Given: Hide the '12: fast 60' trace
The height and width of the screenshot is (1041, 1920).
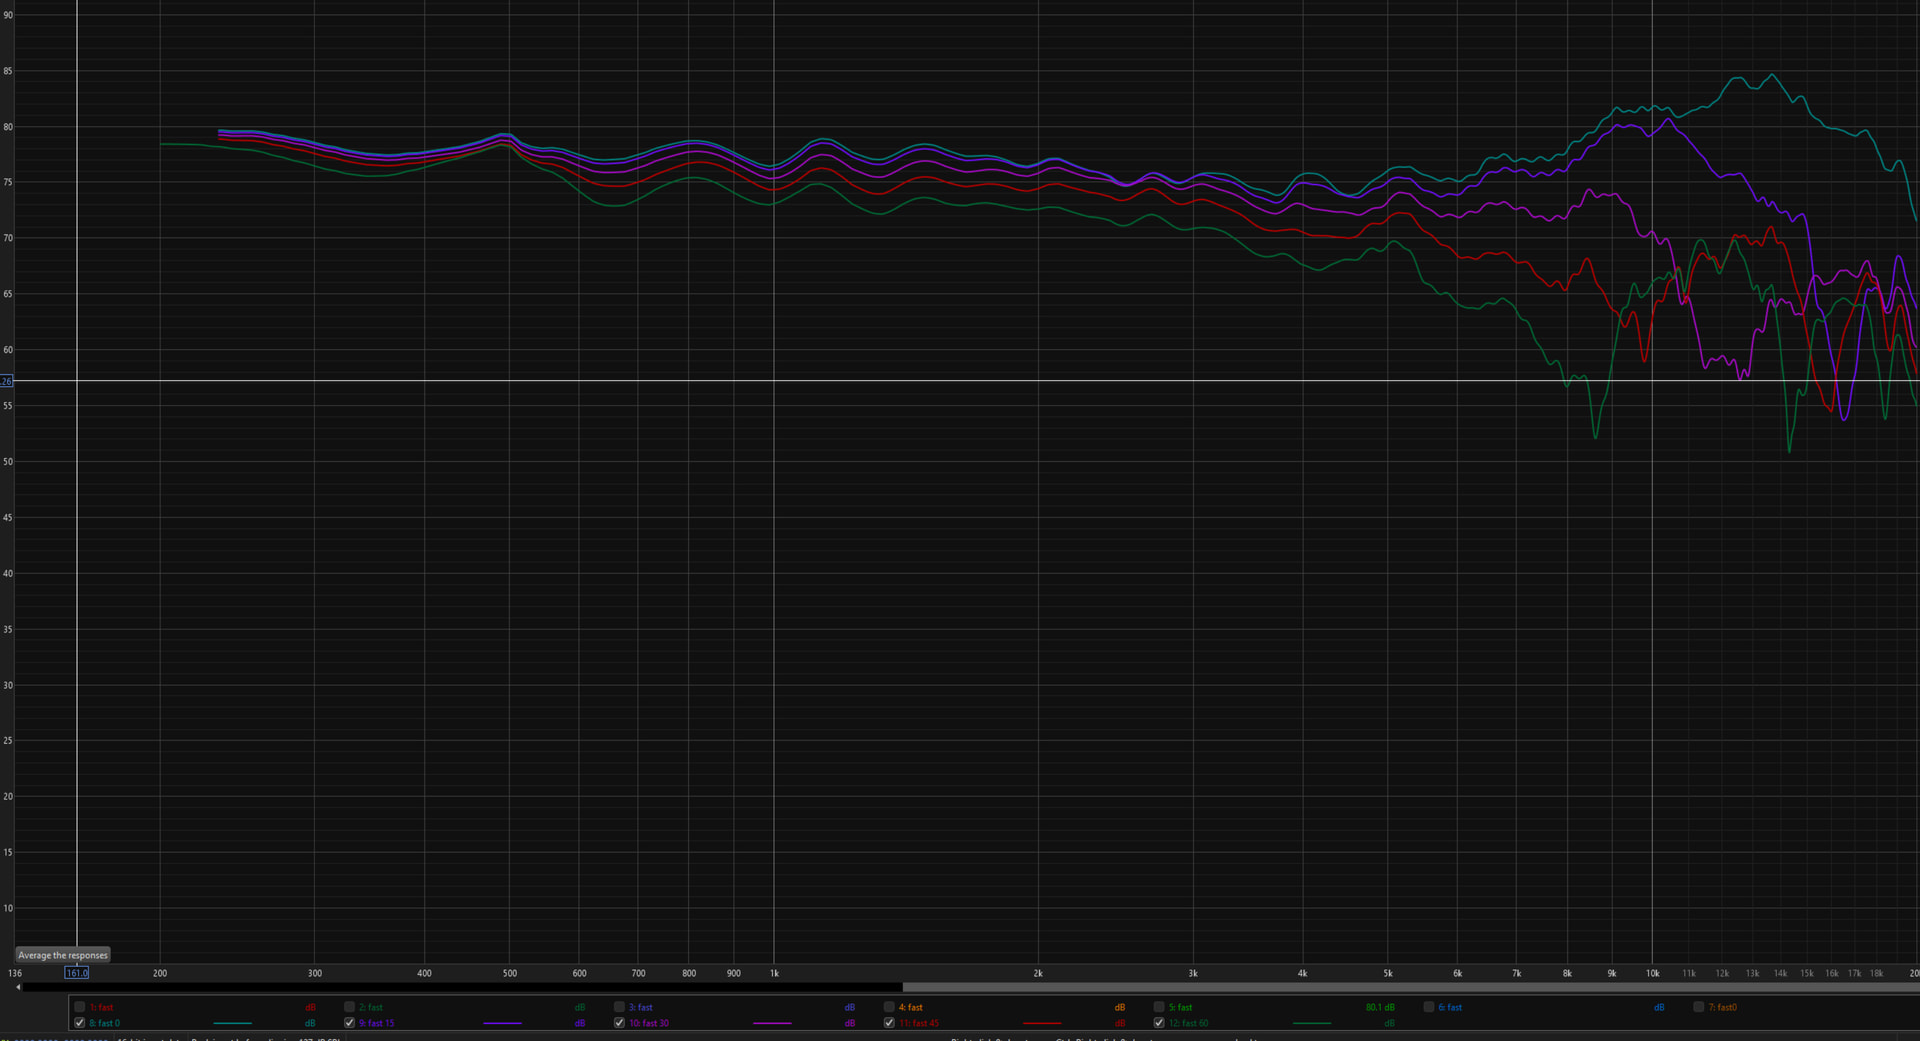Looking at the screenshot, I should pyautogui.click(x=1159, y=1023).
